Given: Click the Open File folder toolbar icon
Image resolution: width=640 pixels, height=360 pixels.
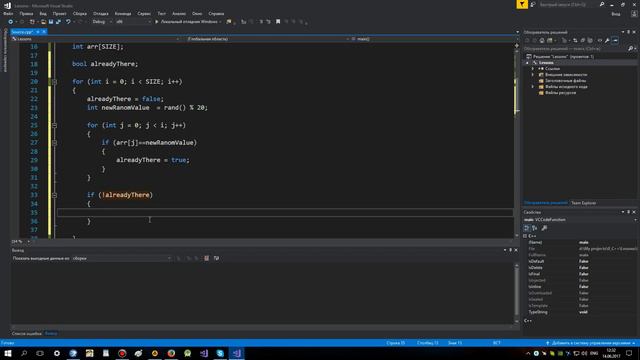Looking at the screenshot, I should pyautogui.click(x=43, y=22).
